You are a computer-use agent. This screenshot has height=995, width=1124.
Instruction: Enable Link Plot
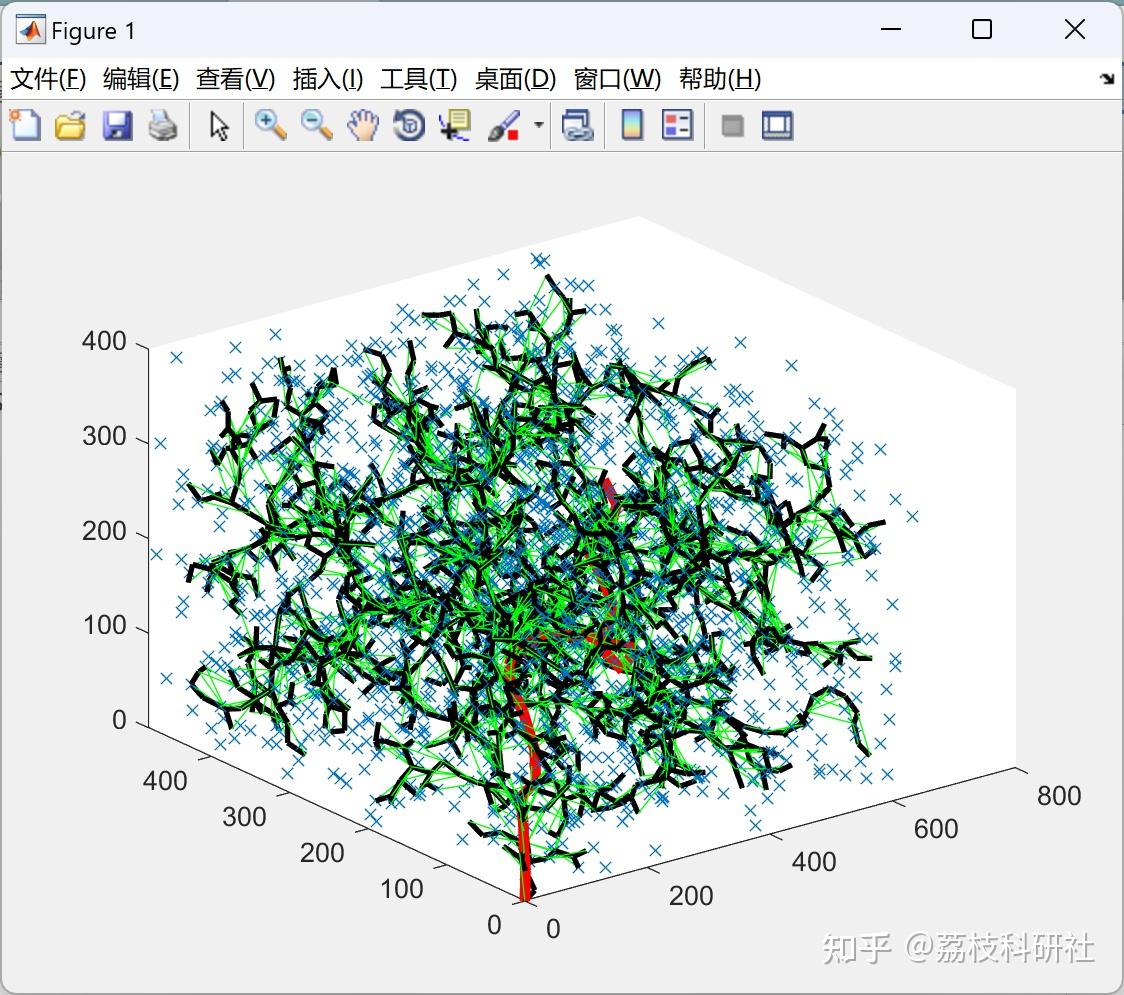578,125
